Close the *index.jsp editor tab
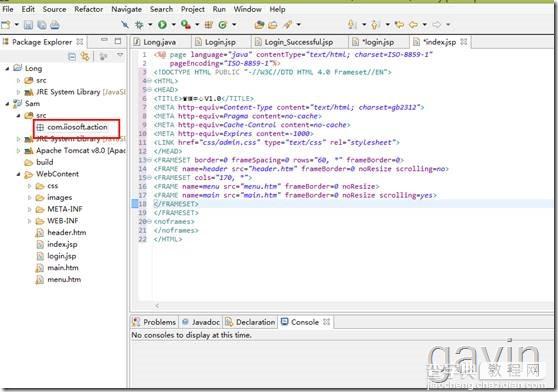 pos(463,42)
